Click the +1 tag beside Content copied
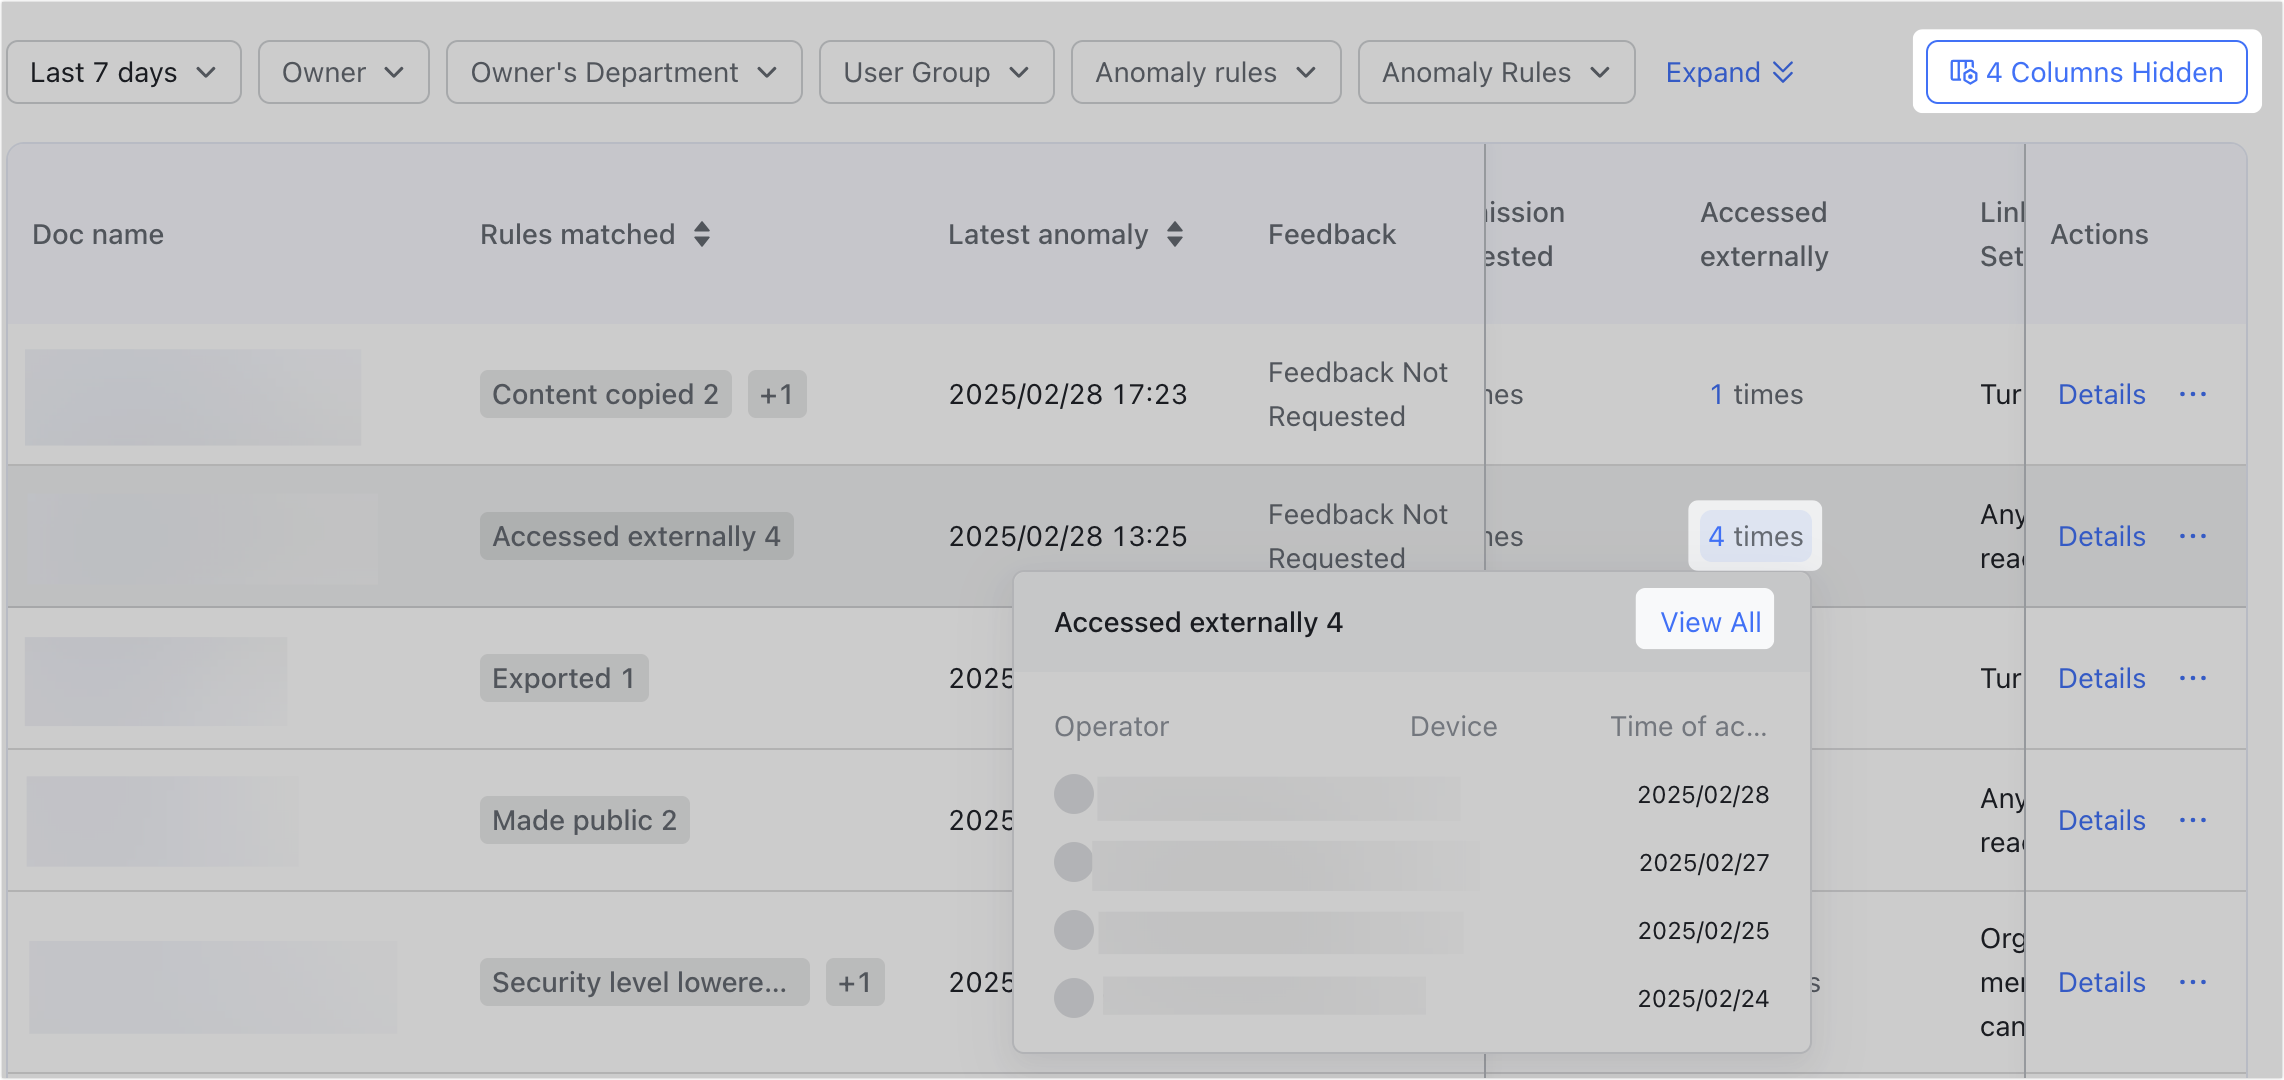2284x1080 pixels. [776, 394]
